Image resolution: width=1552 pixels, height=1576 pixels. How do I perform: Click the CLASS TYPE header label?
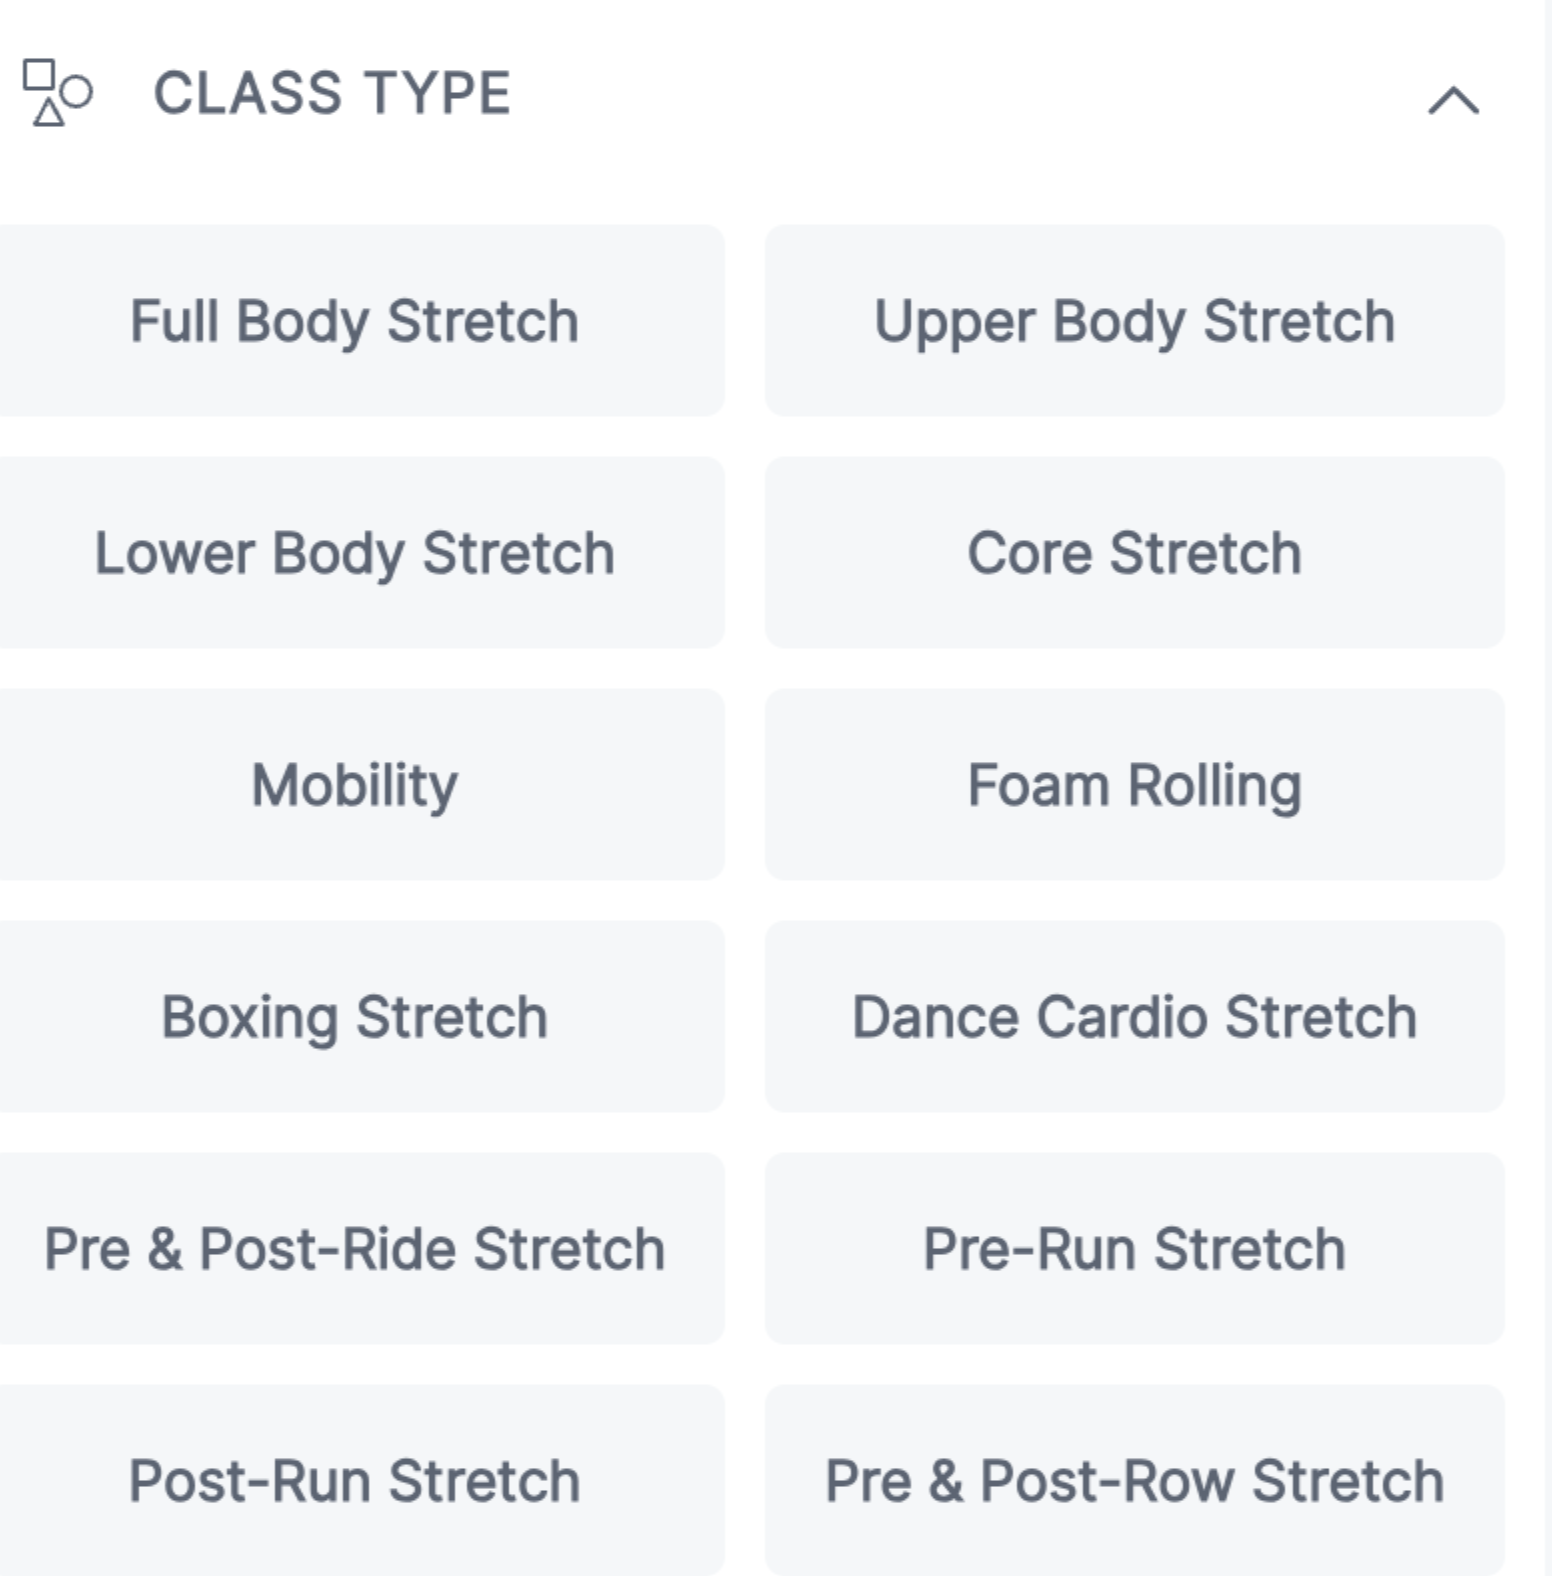[x=331, y=94]
